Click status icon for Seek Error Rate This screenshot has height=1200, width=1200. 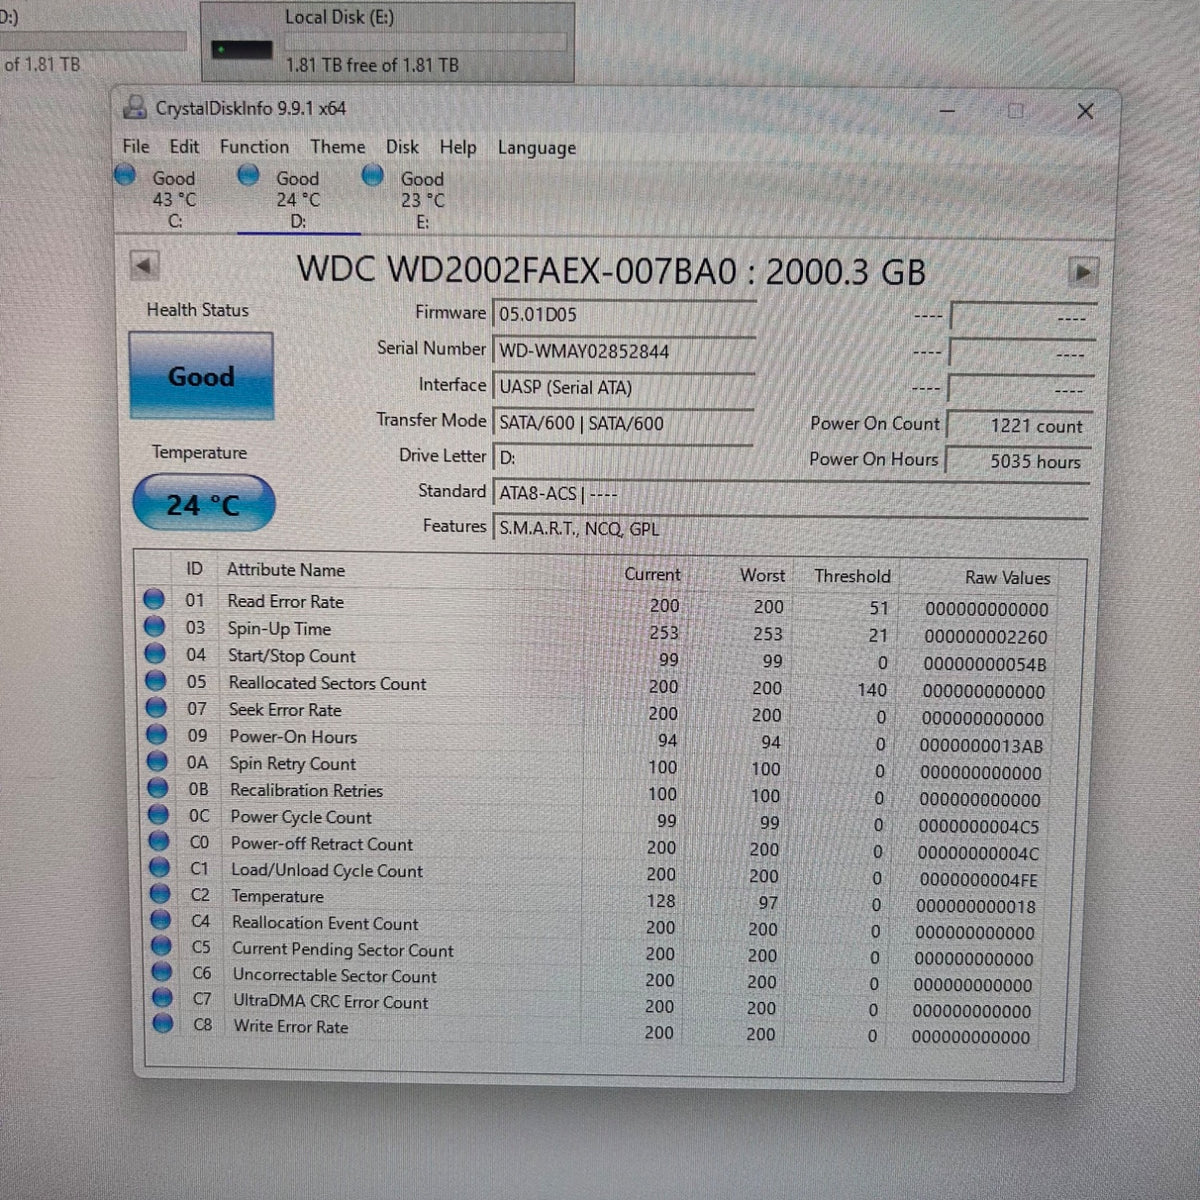point(156,707)
